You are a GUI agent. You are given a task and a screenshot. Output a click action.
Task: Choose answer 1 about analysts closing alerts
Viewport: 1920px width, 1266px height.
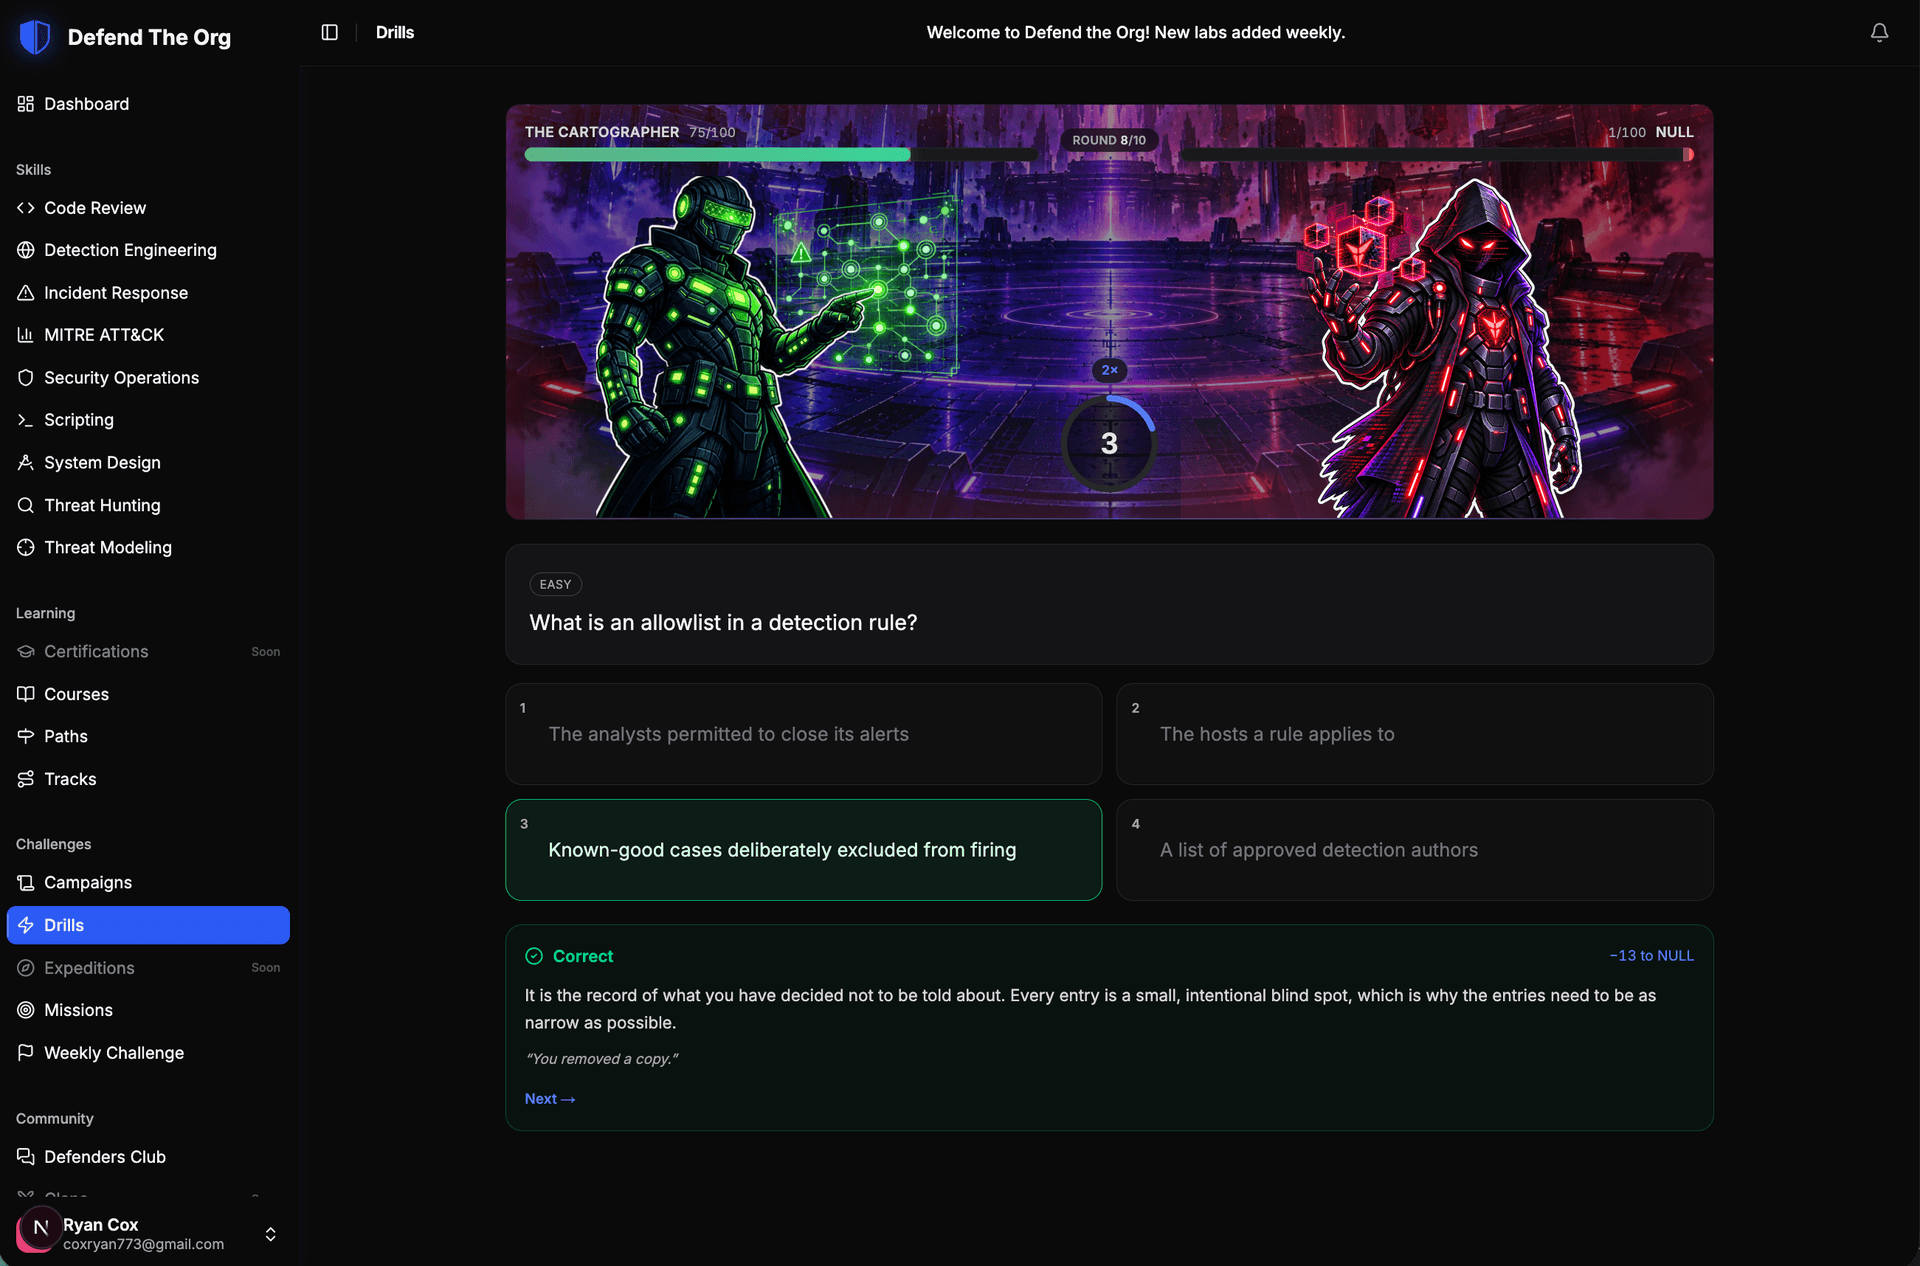(803, 734)
